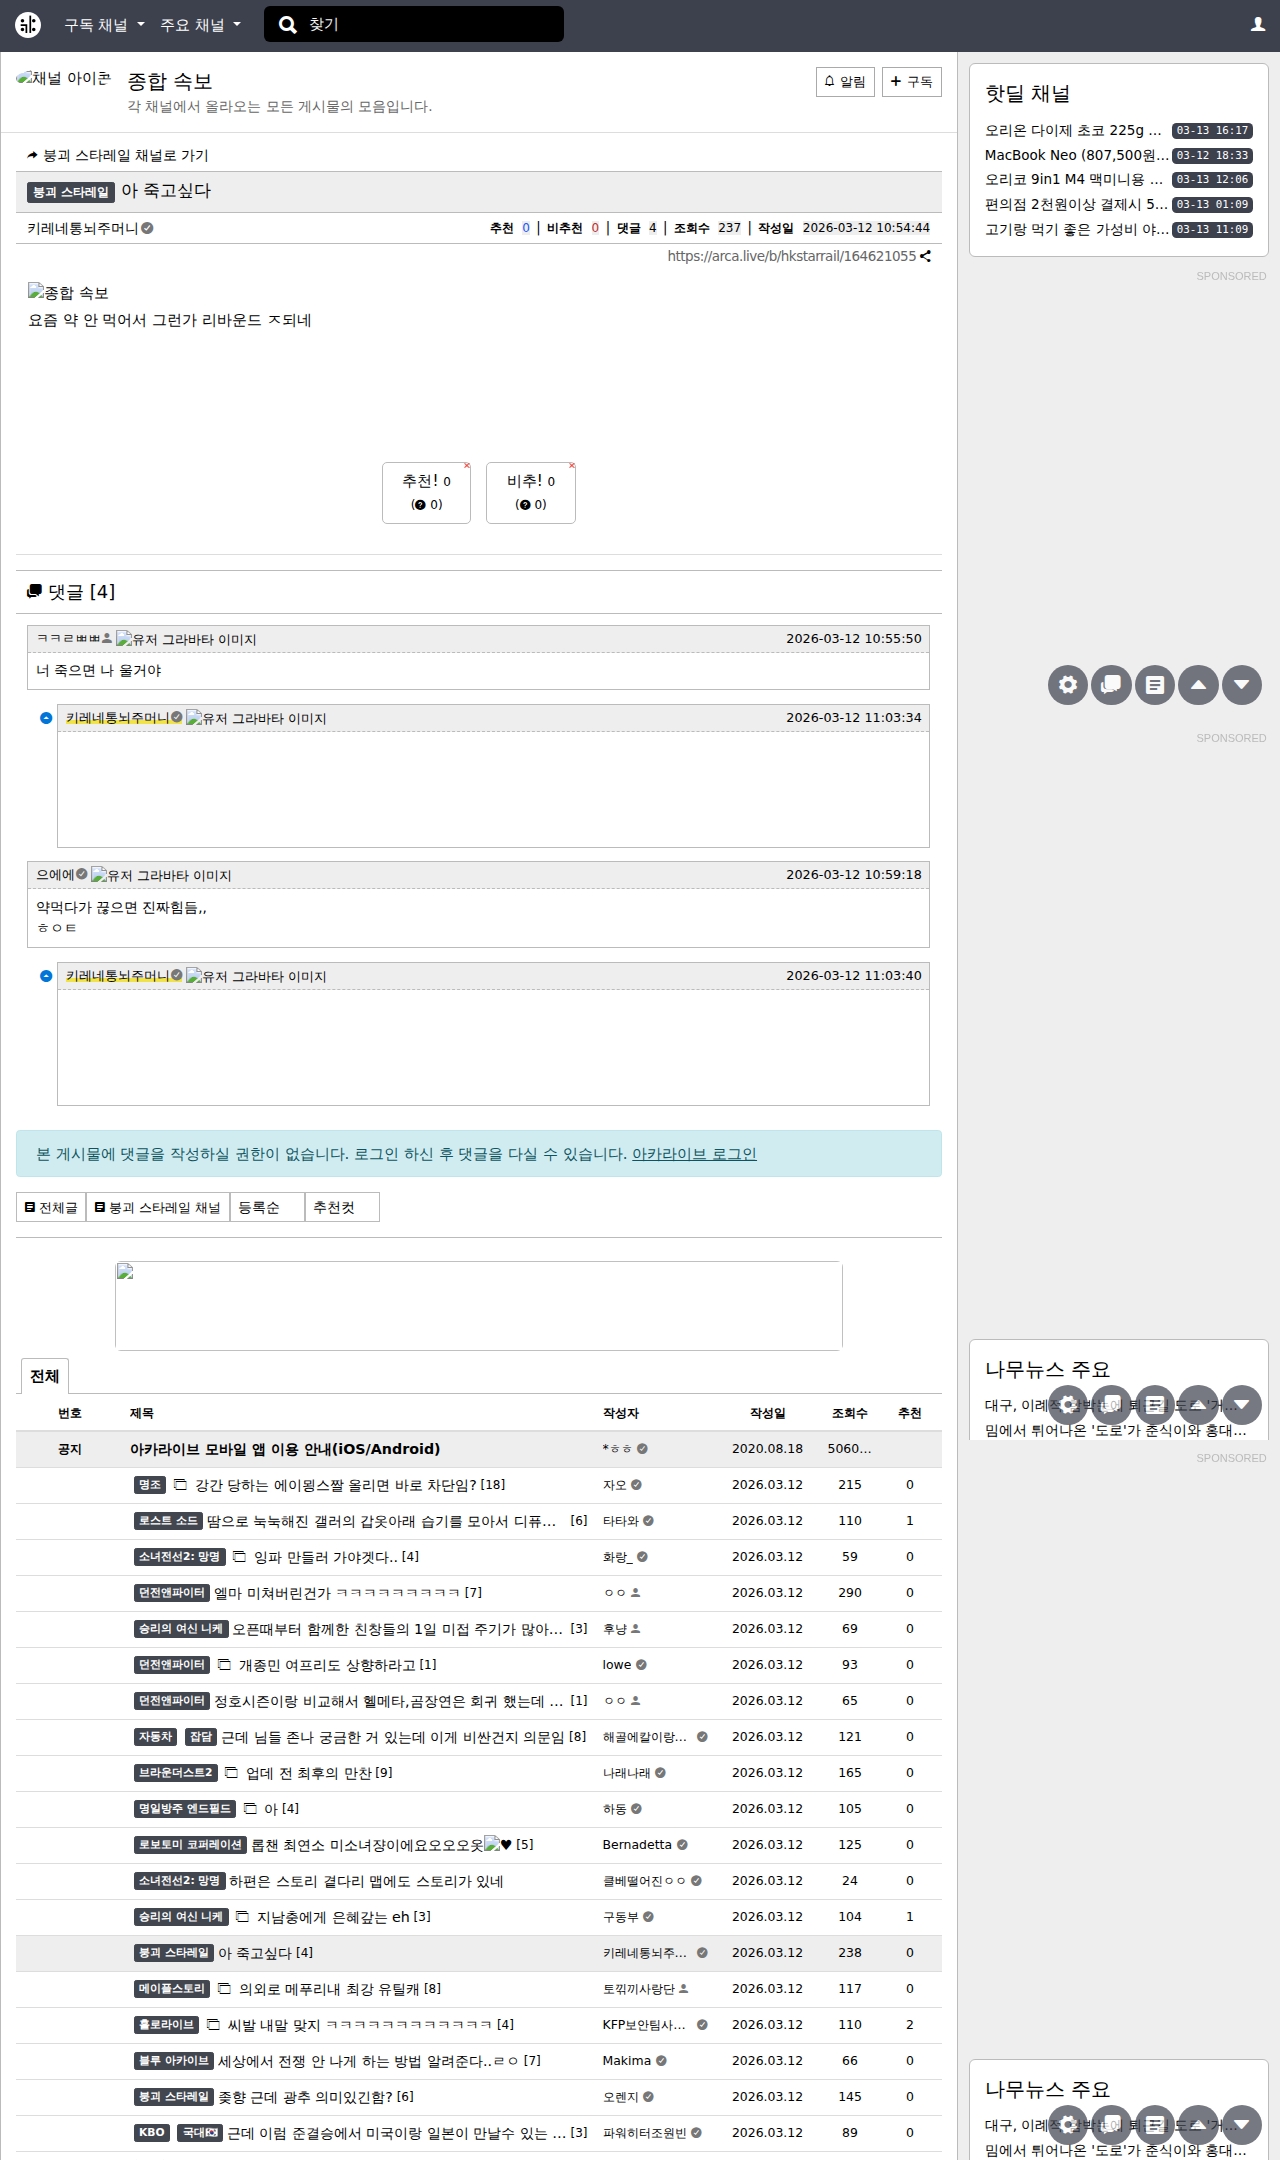Click the comments icon in the topmost floating button group
1280x2160 pixels.
1111,685
